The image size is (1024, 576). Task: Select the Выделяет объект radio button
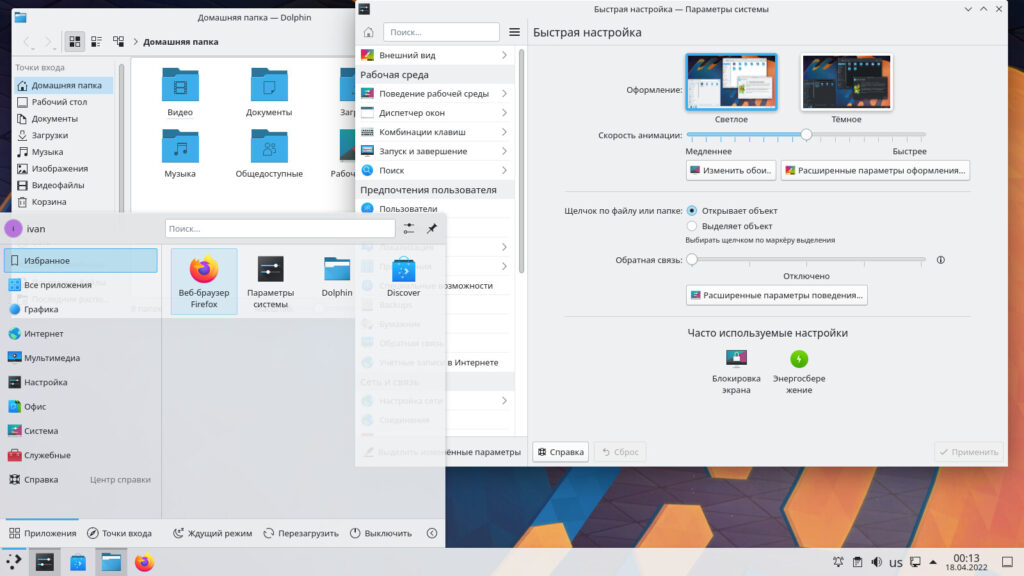692,226
